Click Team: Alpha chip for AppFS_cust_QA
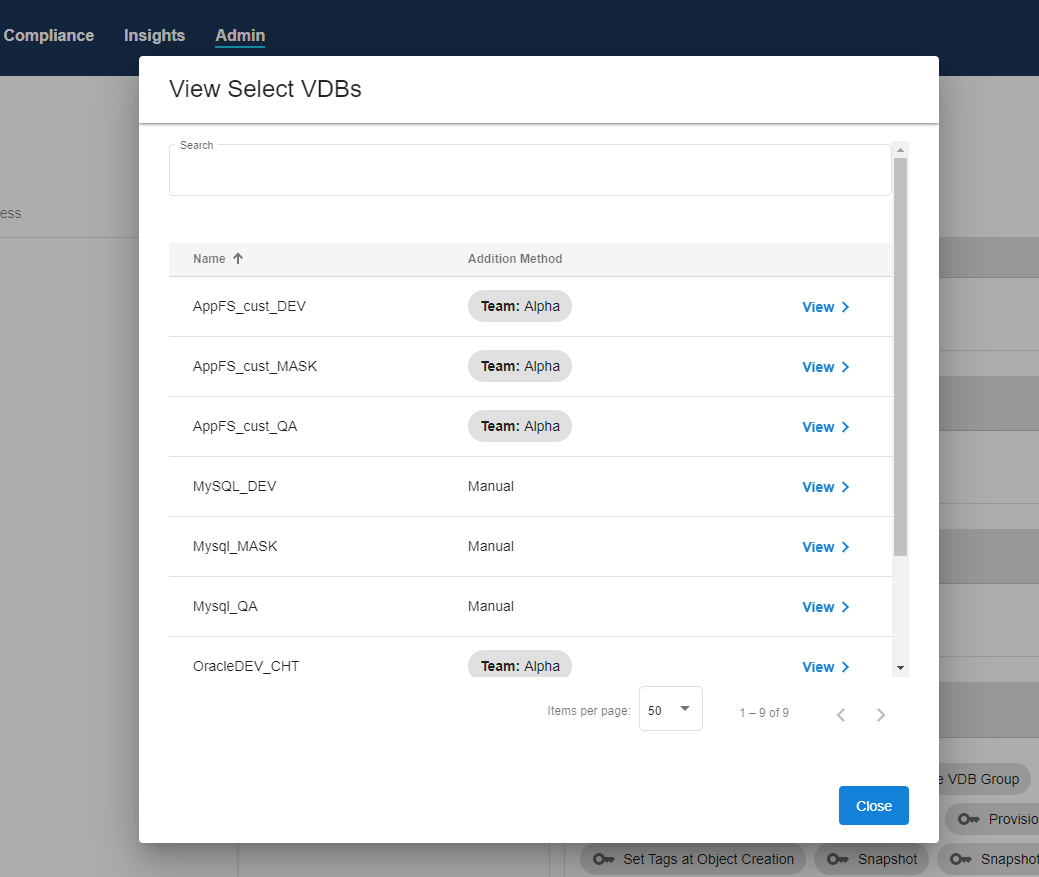 pyautogui.click(x=520, y=426)
